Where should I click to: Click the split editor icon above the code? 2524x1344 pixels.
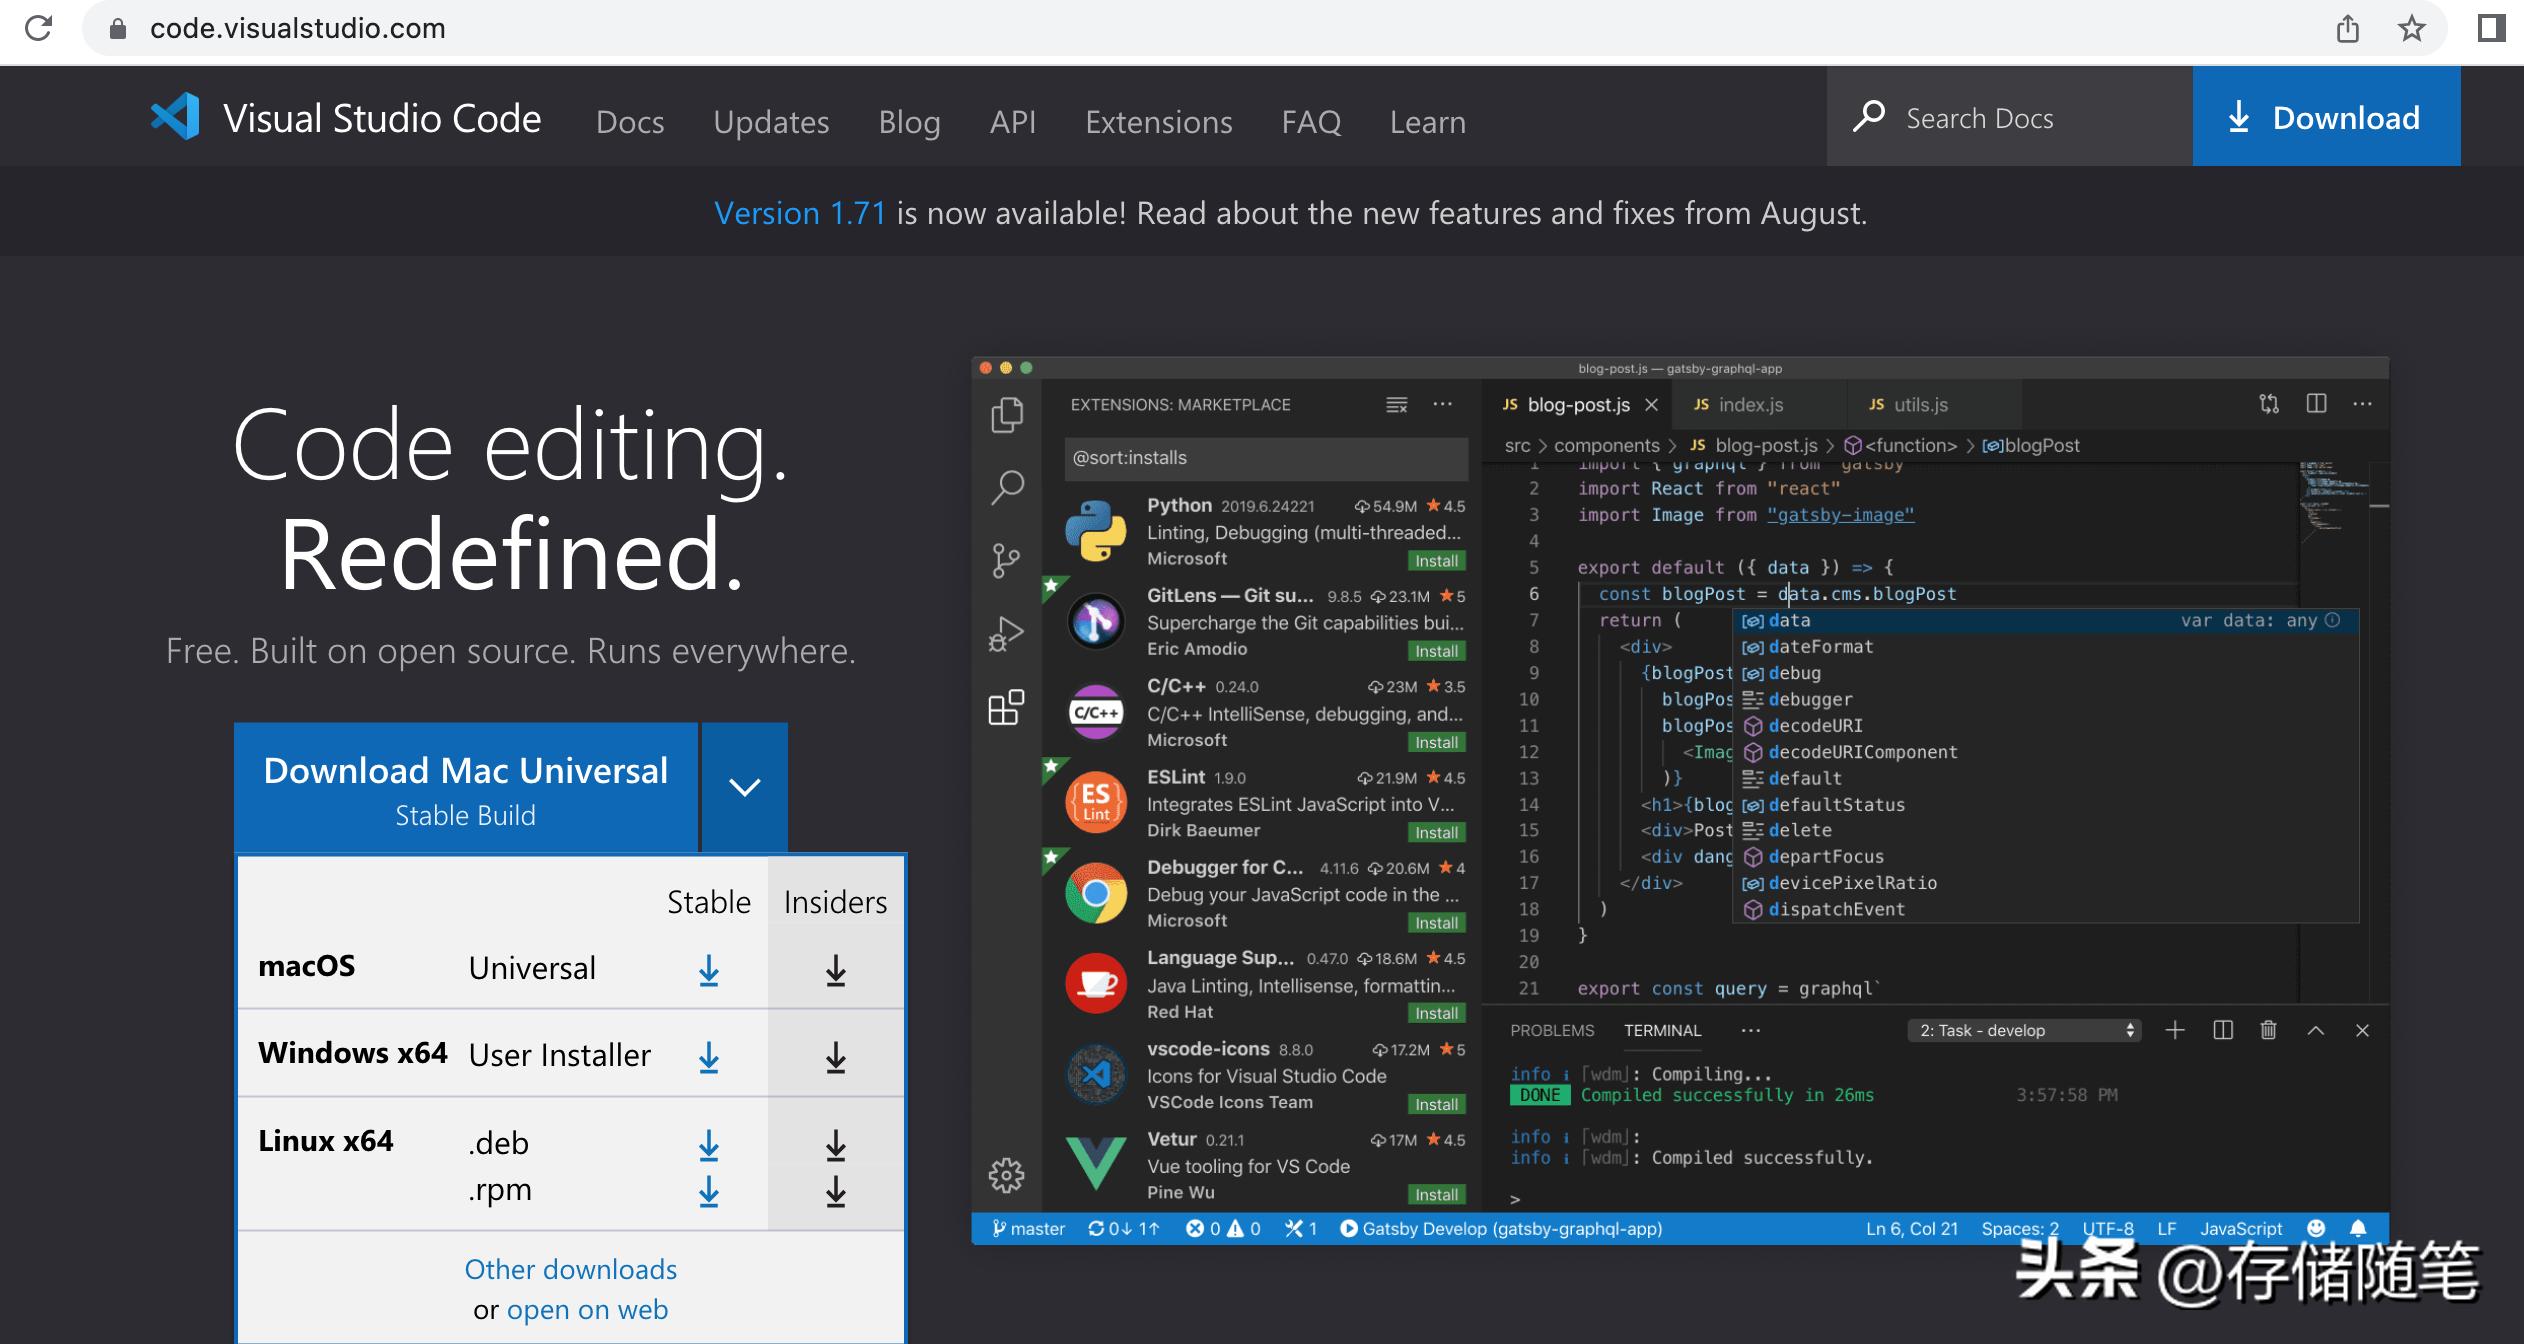click(2316, 404)
